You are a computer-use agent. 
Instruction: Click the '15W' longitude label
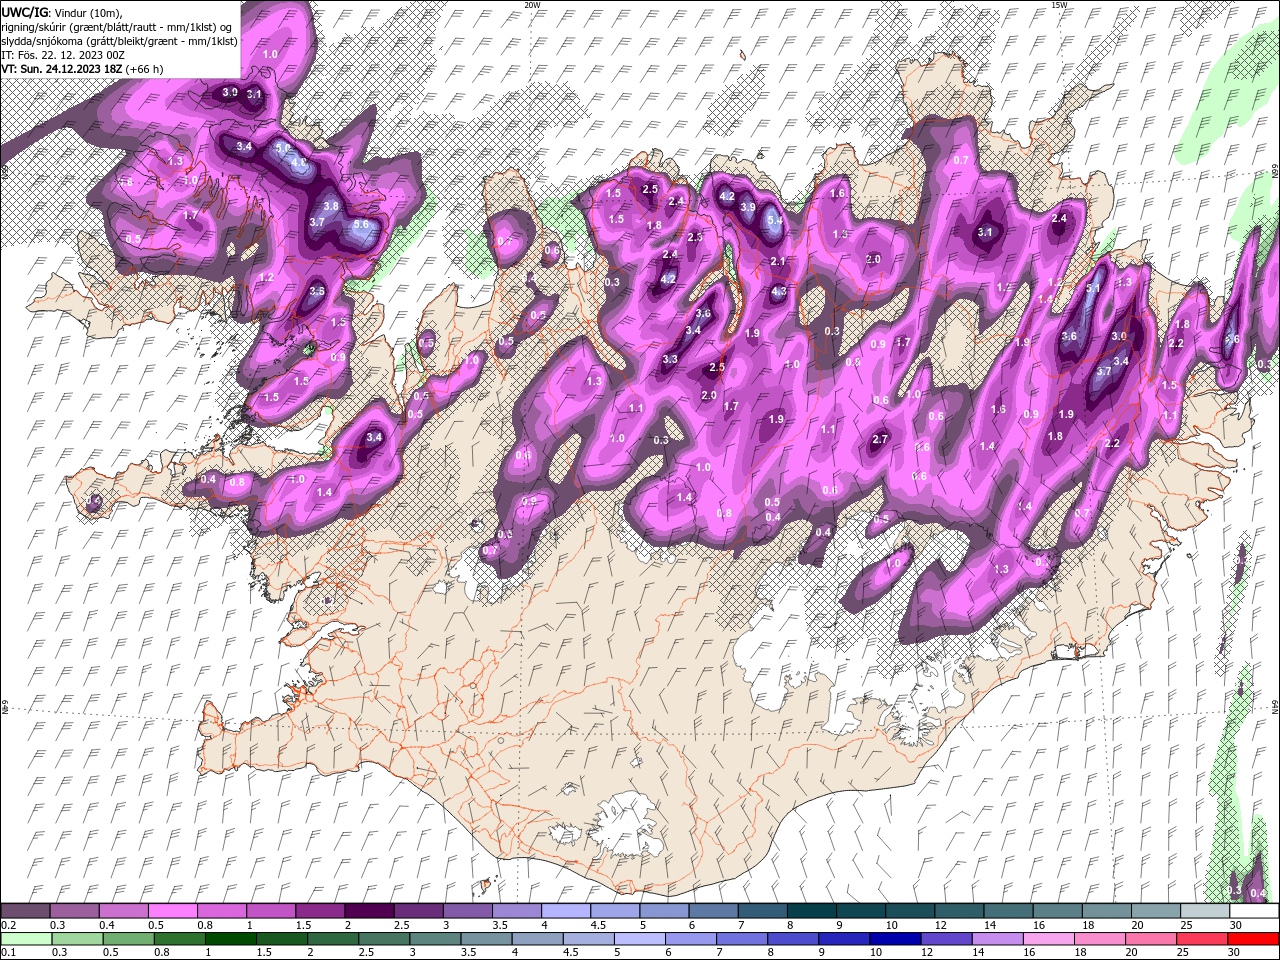coord(1059,5)
